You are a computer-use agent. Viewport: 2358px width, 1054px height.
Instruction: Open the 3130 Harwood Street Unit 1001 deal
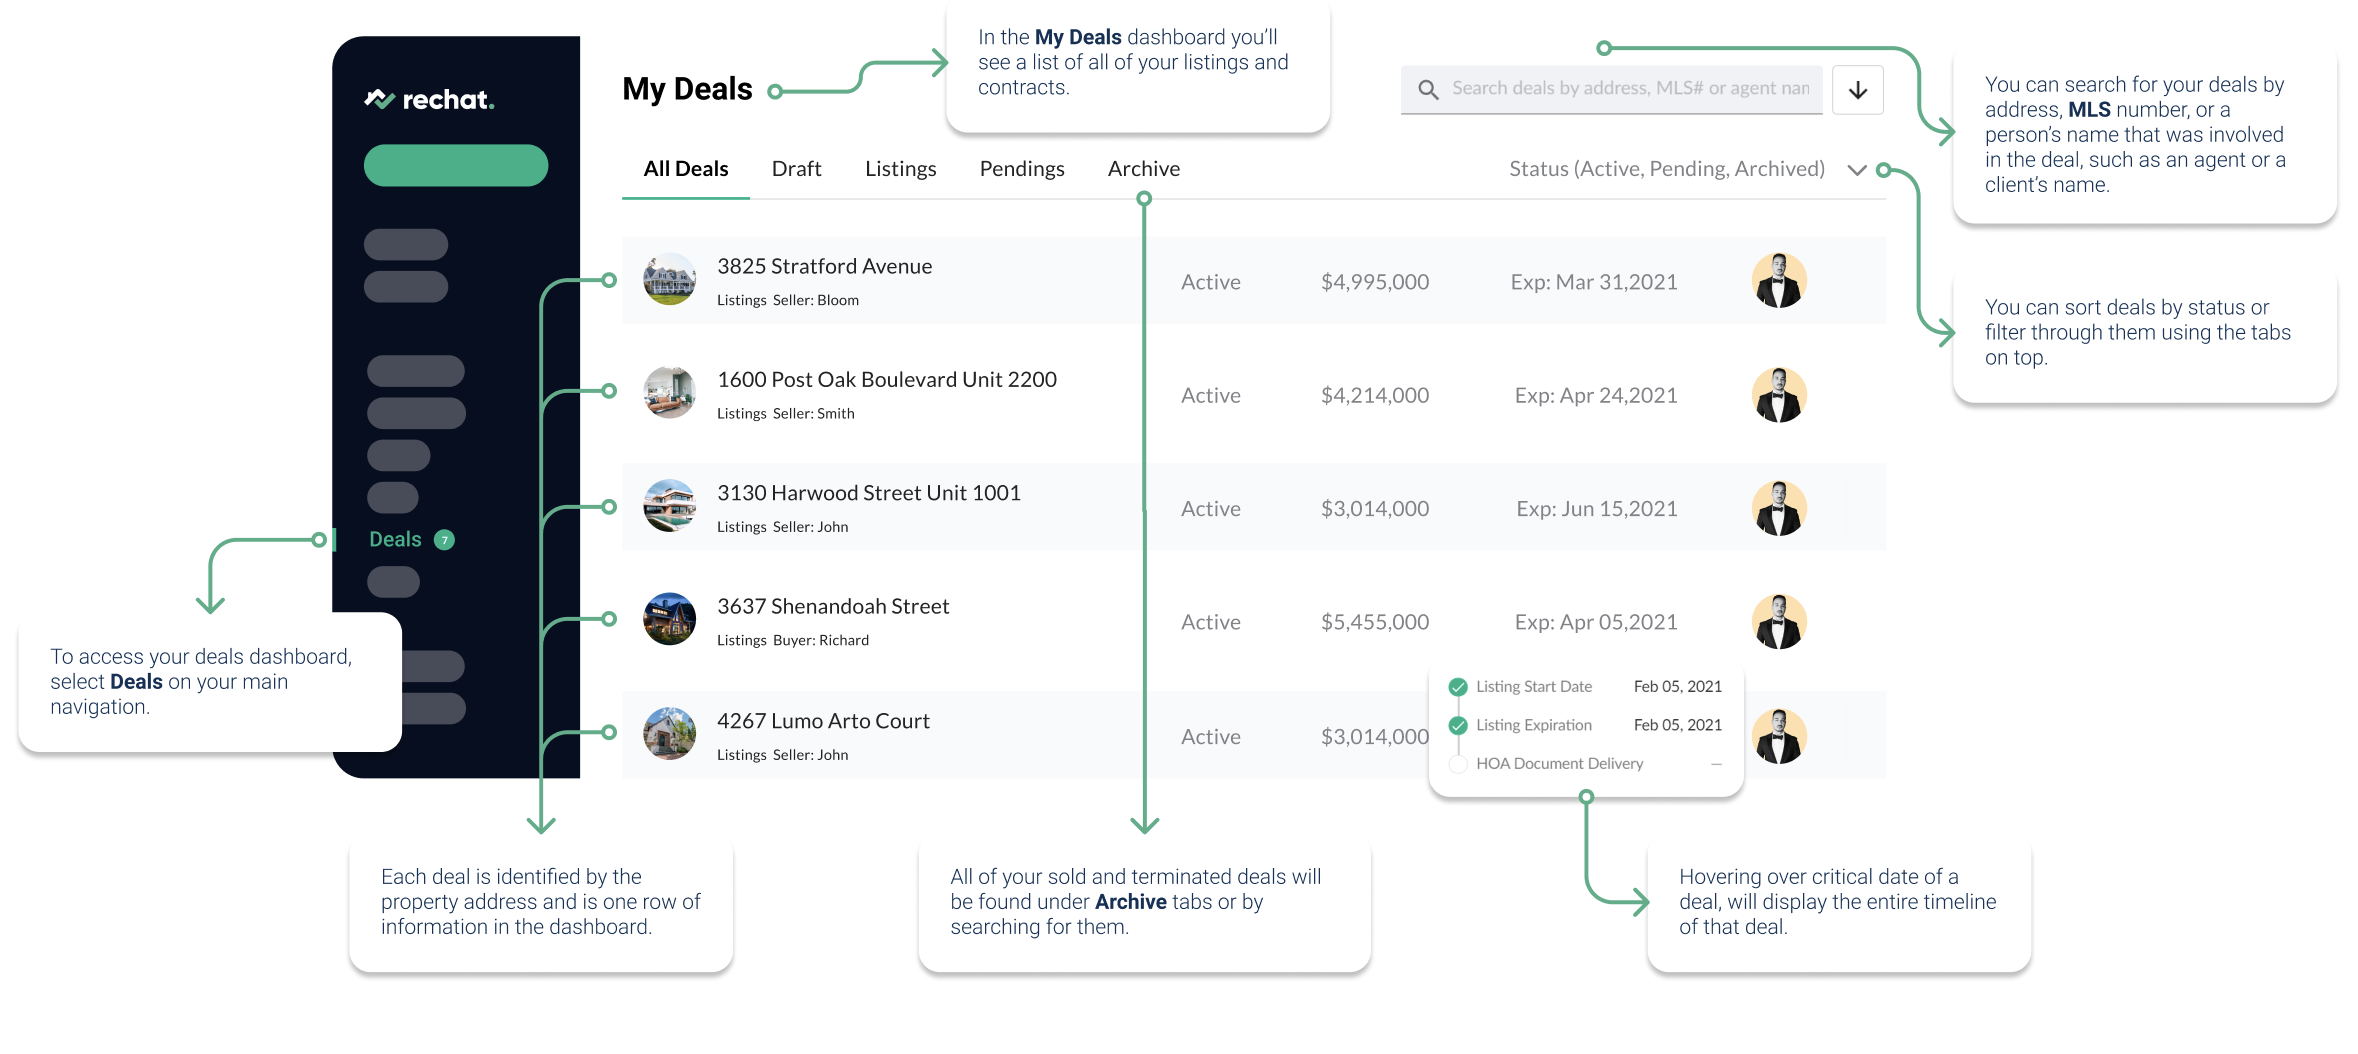868,493
